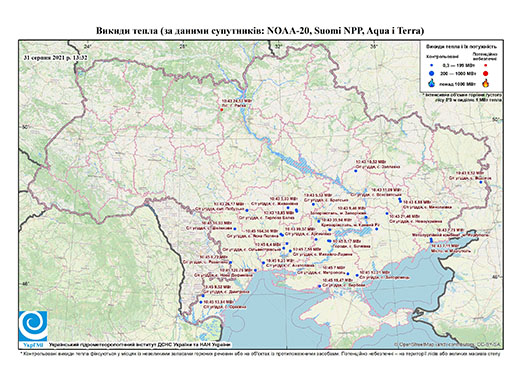
Task: Click the blue marker labeled 21.46 MW
Action: [x=387, y=213]
